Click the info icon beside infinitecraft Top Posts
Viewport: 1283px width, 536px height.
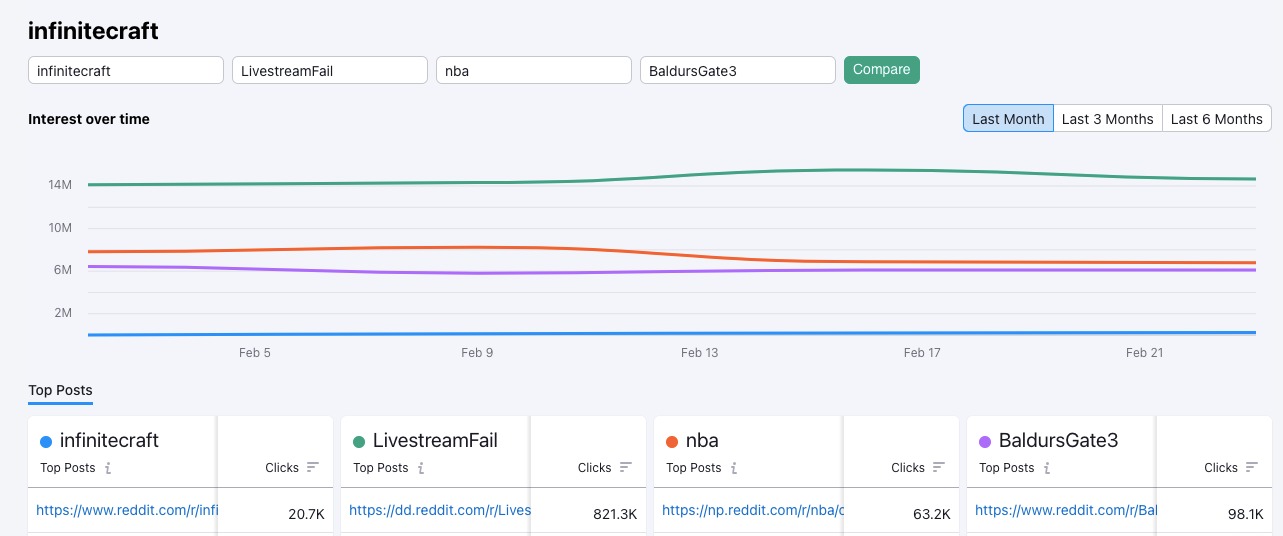[108, 468]
